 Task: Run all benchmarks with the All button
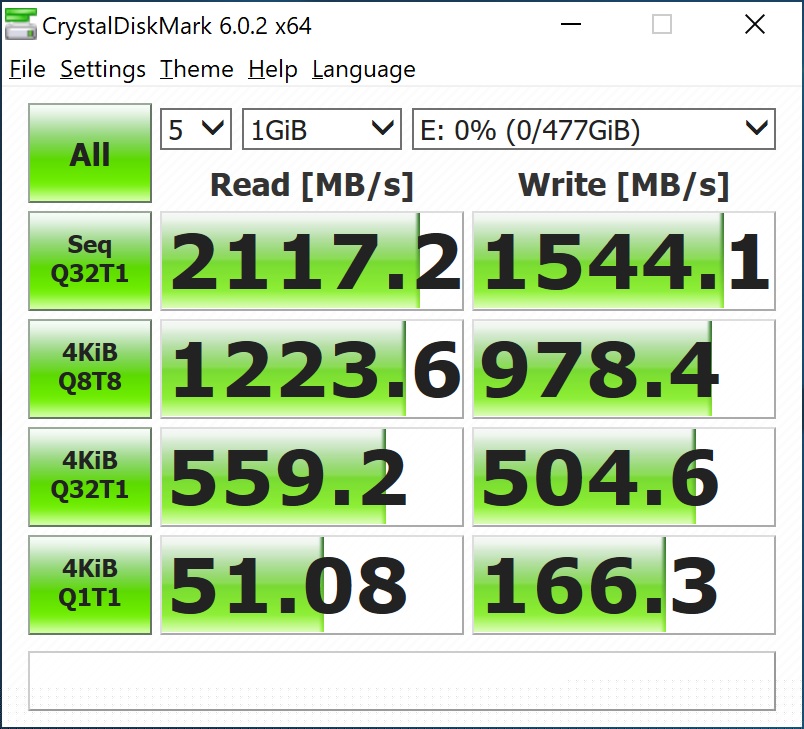point(90,153)
